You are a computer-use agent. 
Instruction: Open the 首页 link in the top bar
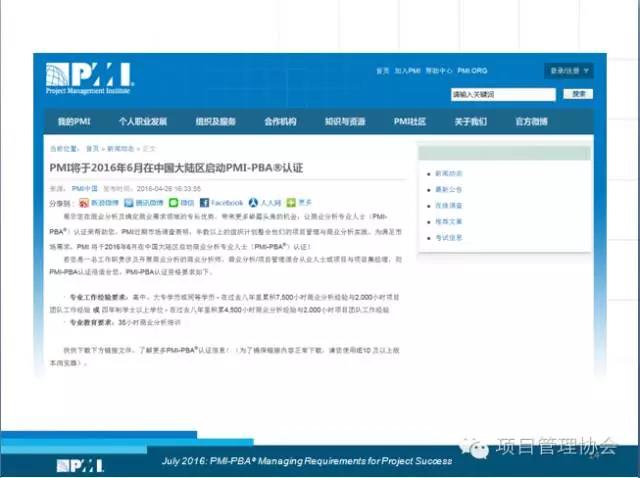pos(382,71)
